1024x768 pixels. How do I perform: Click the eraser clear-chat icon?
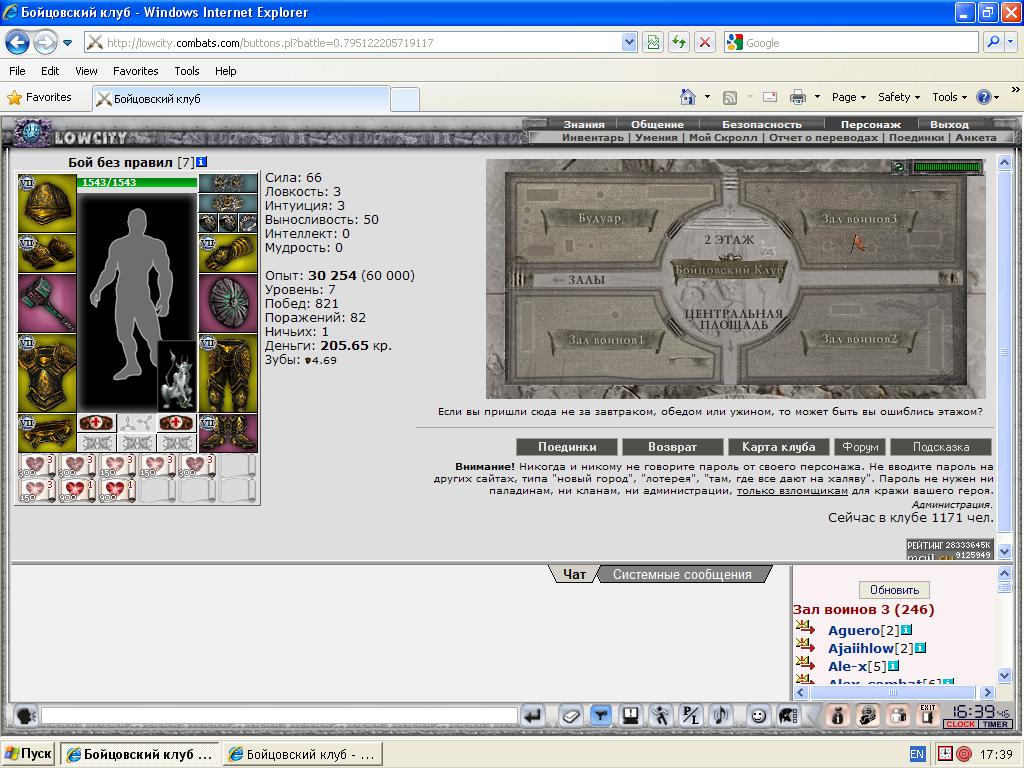tap(570, 716)
